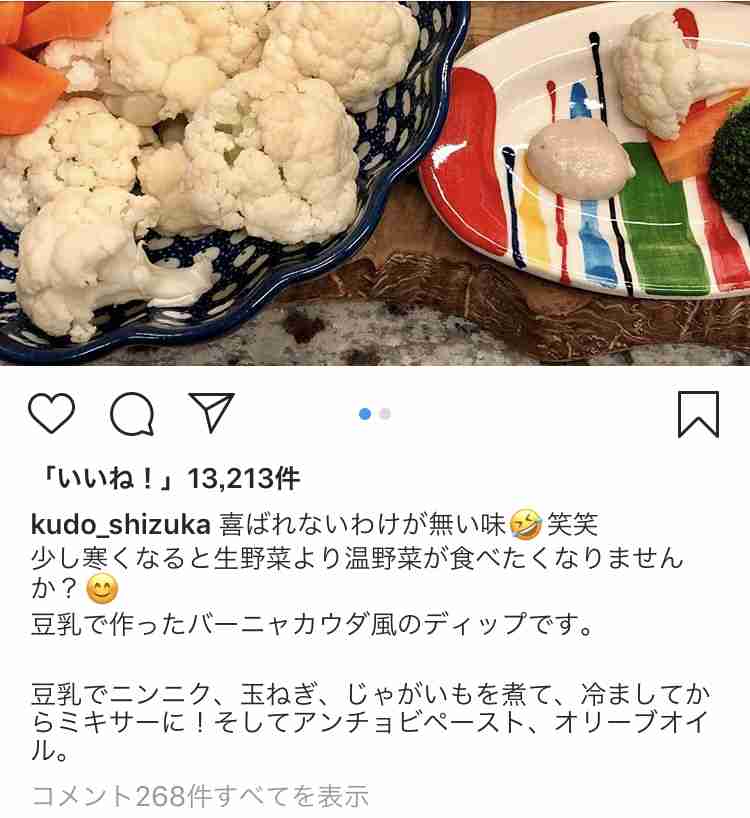Viewport: 750px width, 818px height.
Task: Tap recipe paragraph mentioning ニンニク
Action: click(370, 722)
